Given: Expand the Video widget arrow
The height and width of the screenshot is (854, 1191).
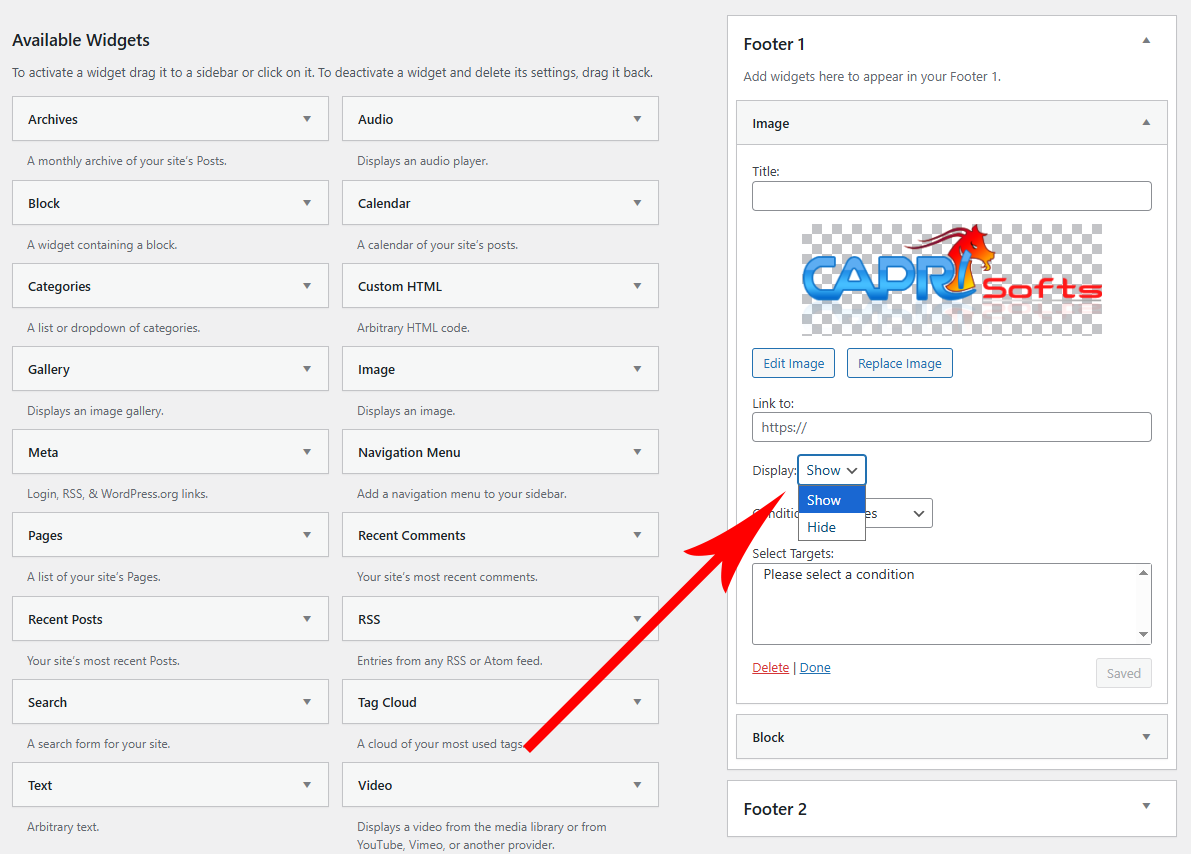Looking at the screenshot, I should pos(637,785).
